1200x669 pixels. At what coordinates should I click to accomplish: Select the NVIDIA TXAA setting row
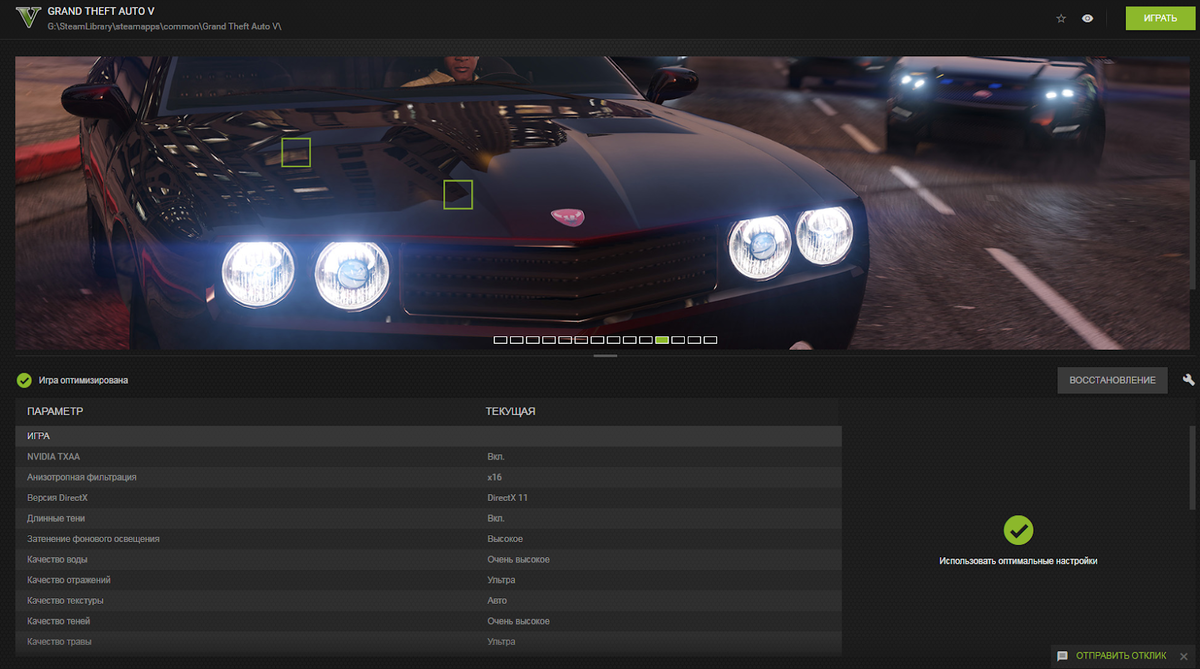[428, 456]
